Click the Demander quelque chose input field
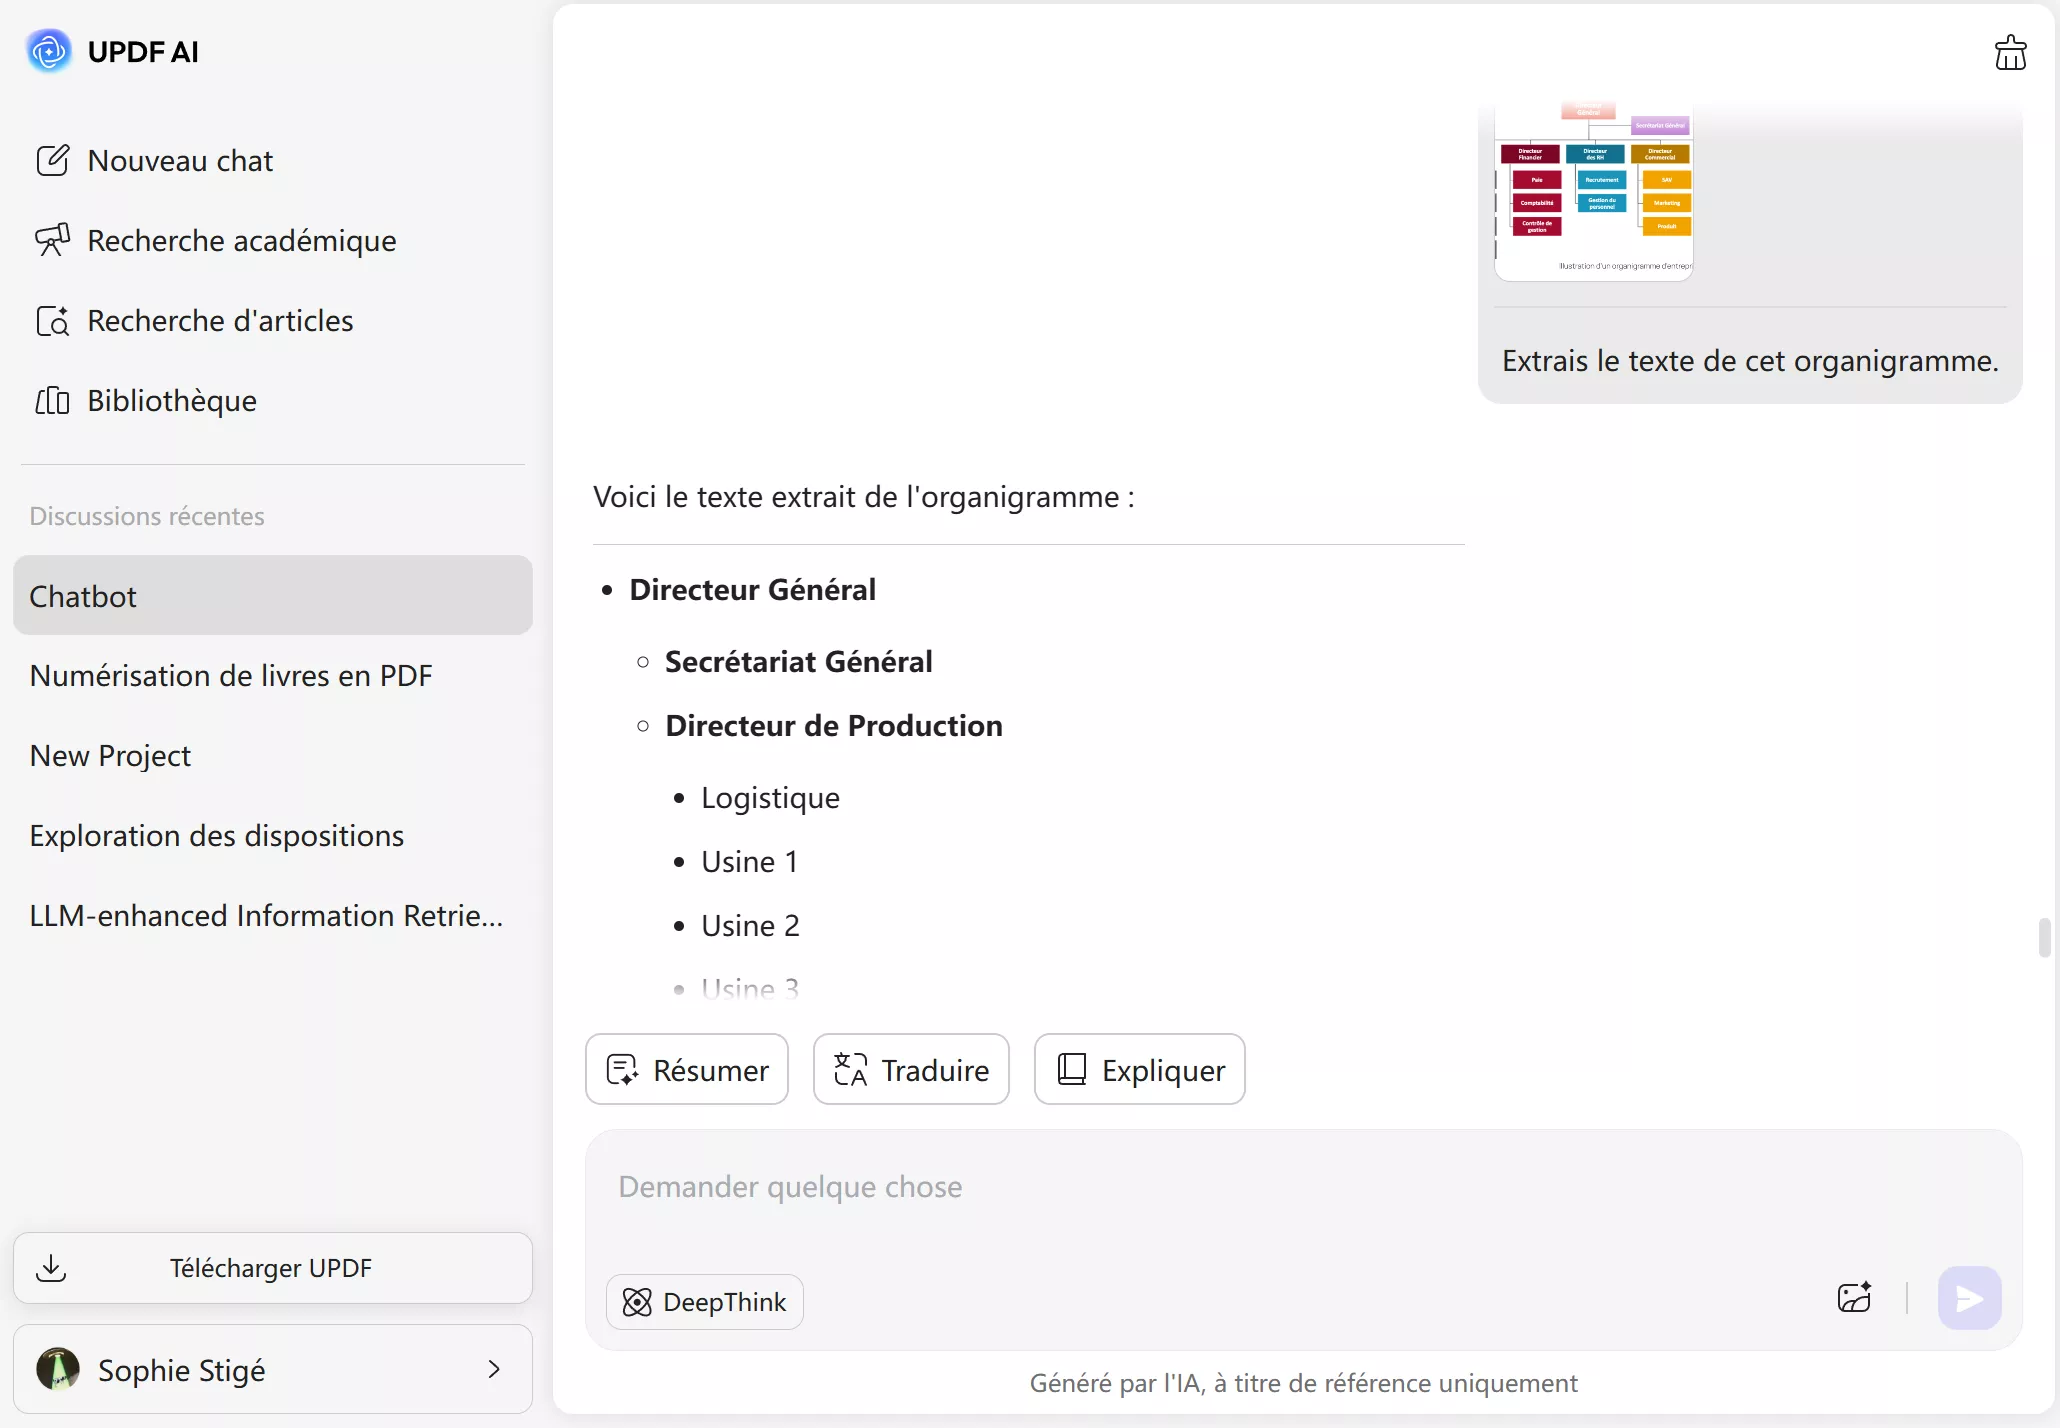The height and width of the screenshot is (1428, 2060). [1100, 1187]
